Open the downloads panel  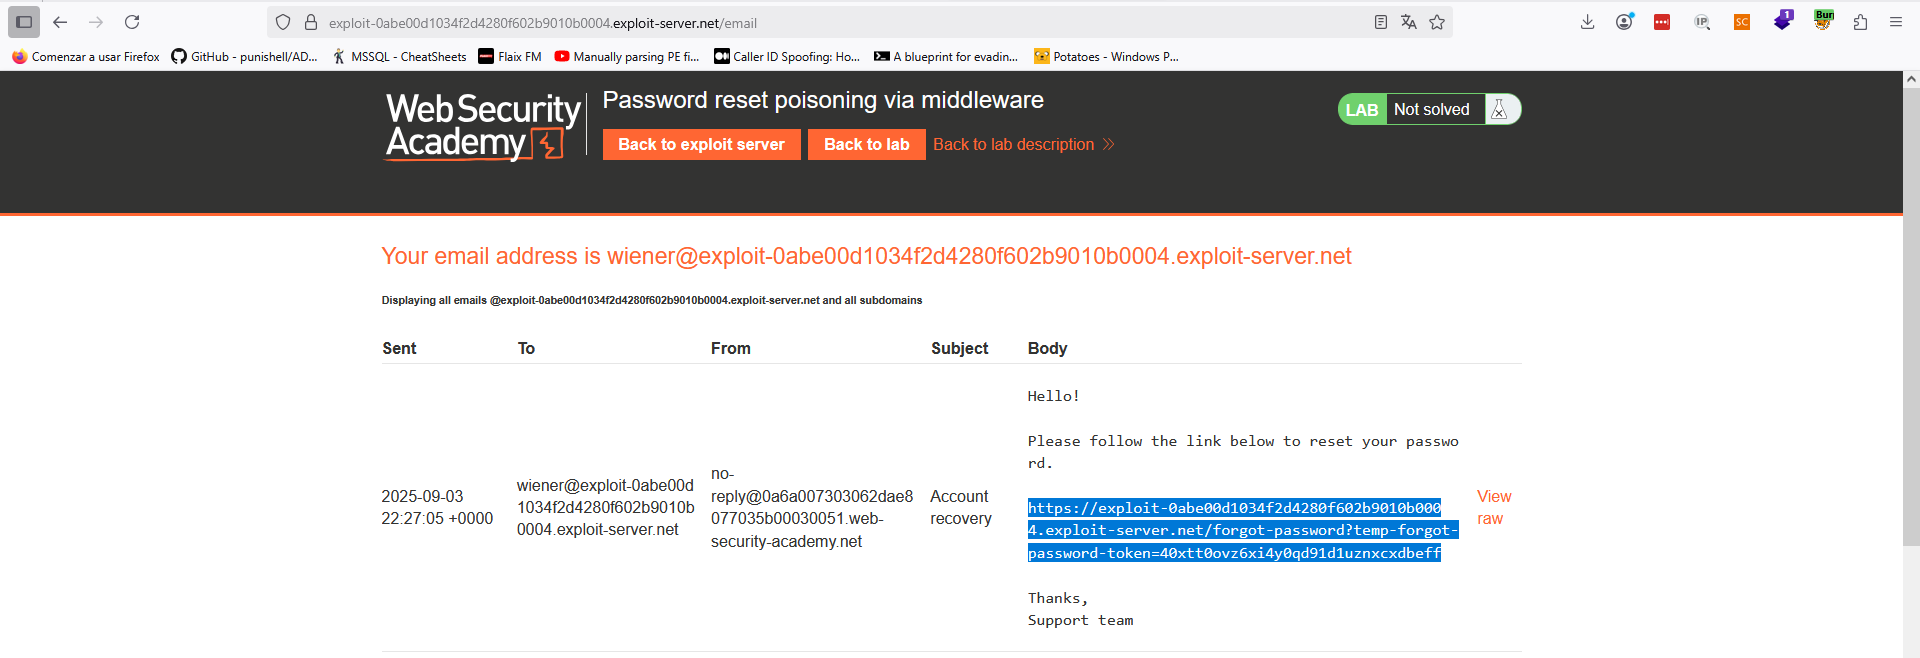[x=1587, y=22]
